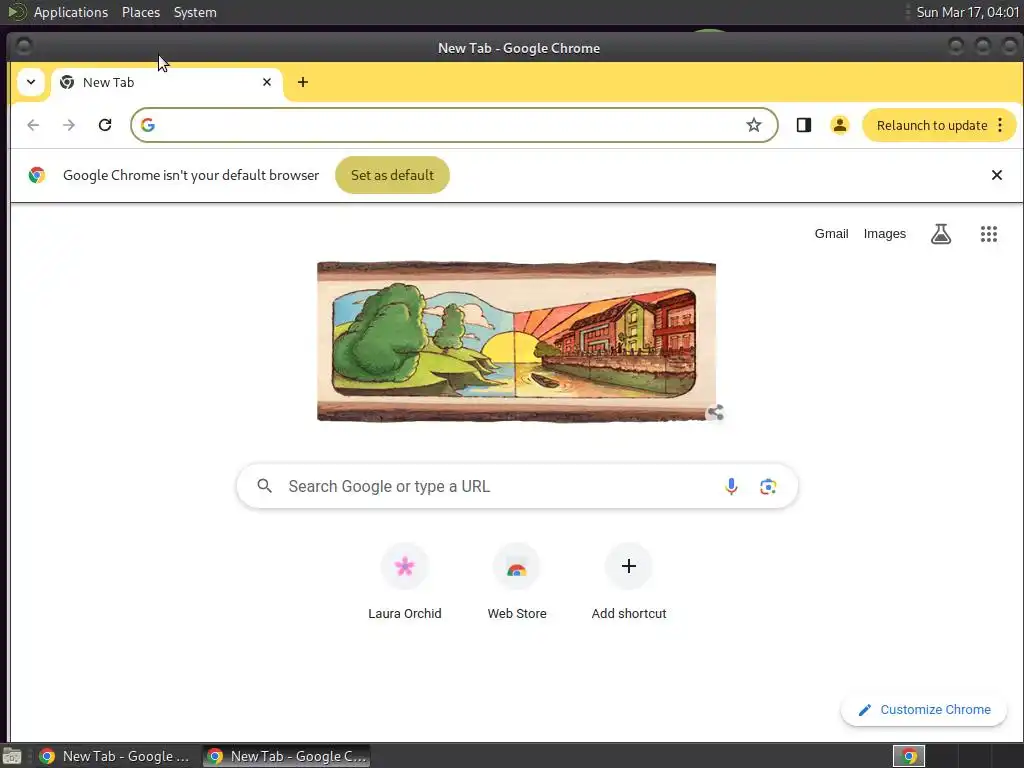Open the Laura Orchid shortcut
This screenshot has height=768, width=1024.
(405, 581)
